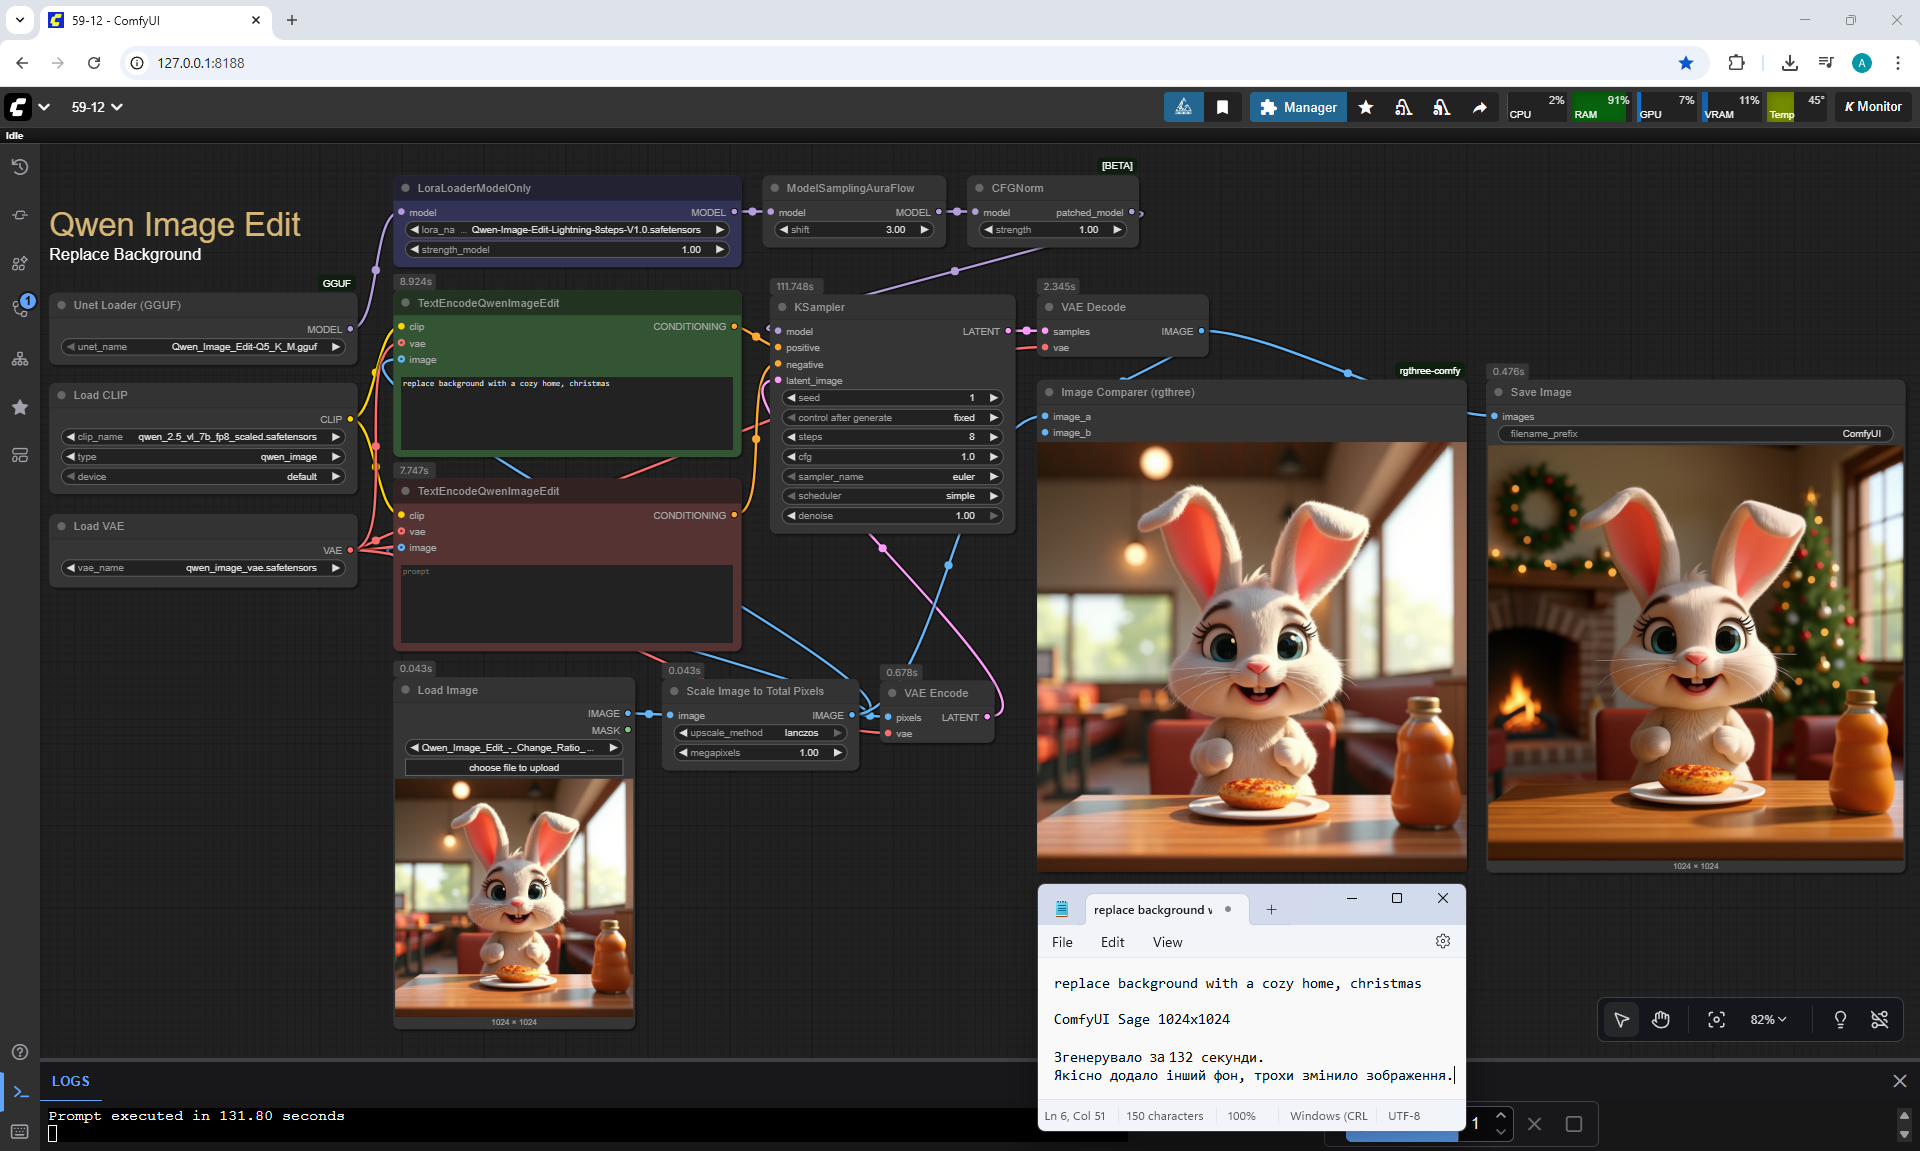
Task: Click the share arrow icon in toolbar
Action: click(x=1479, y=107)
